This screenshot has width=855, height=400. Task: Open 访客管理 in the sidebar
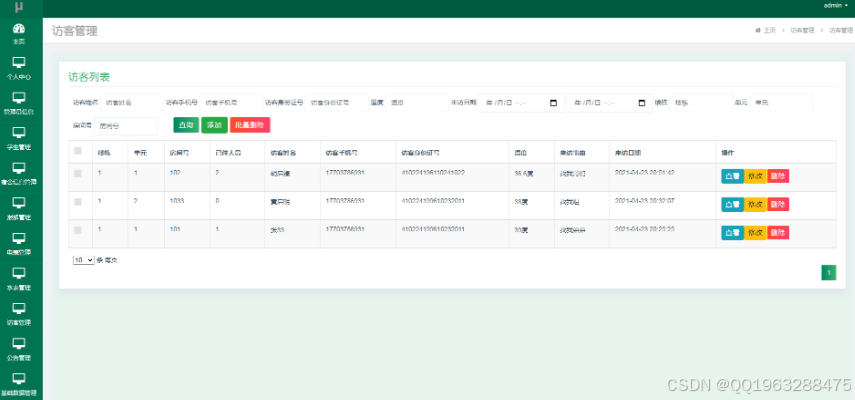click(x=19, y=314)
